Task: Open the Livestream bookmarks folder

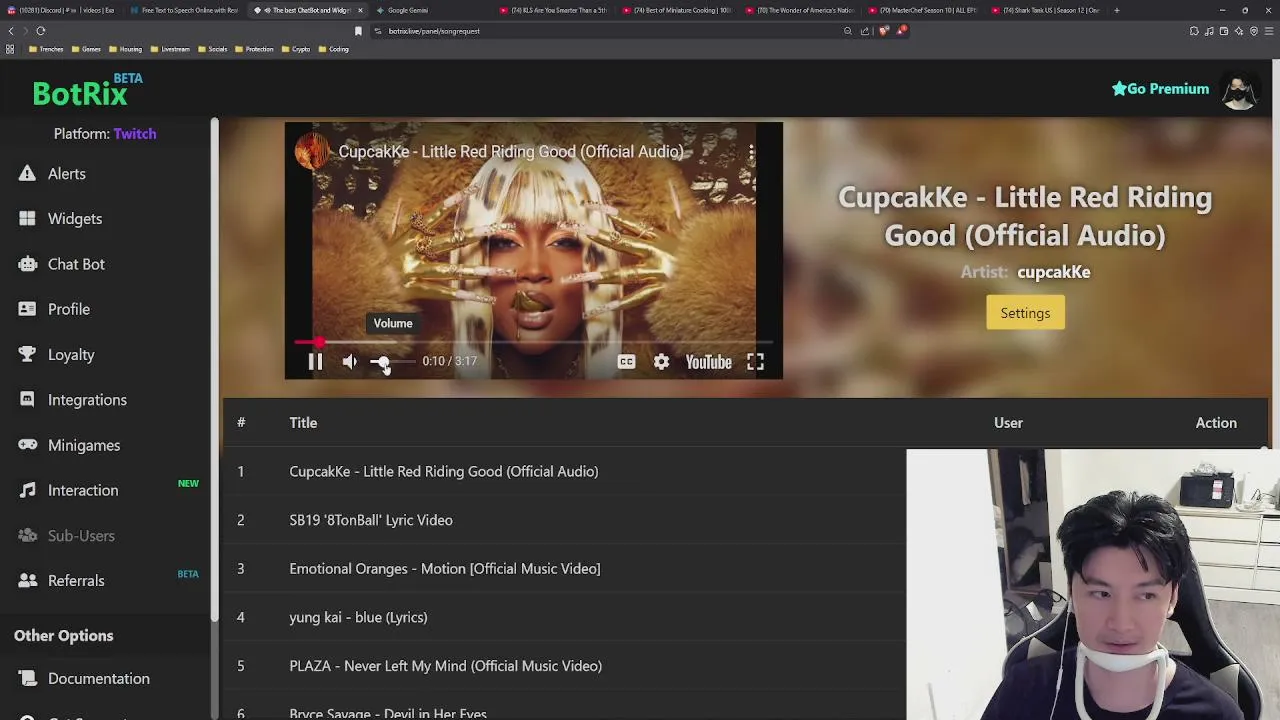Action: point(170,49)
